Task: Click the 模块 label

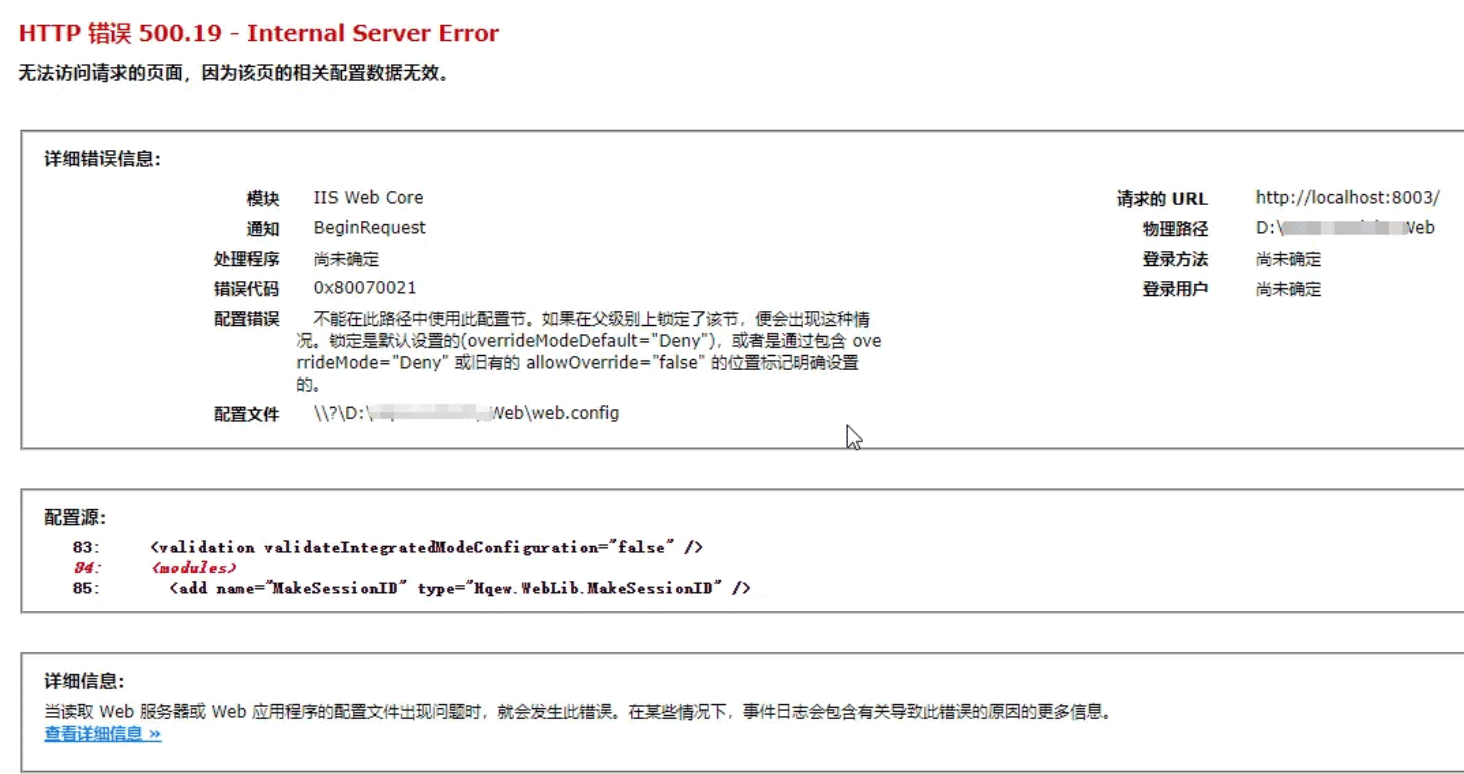Action: click(x=263, y=198)
